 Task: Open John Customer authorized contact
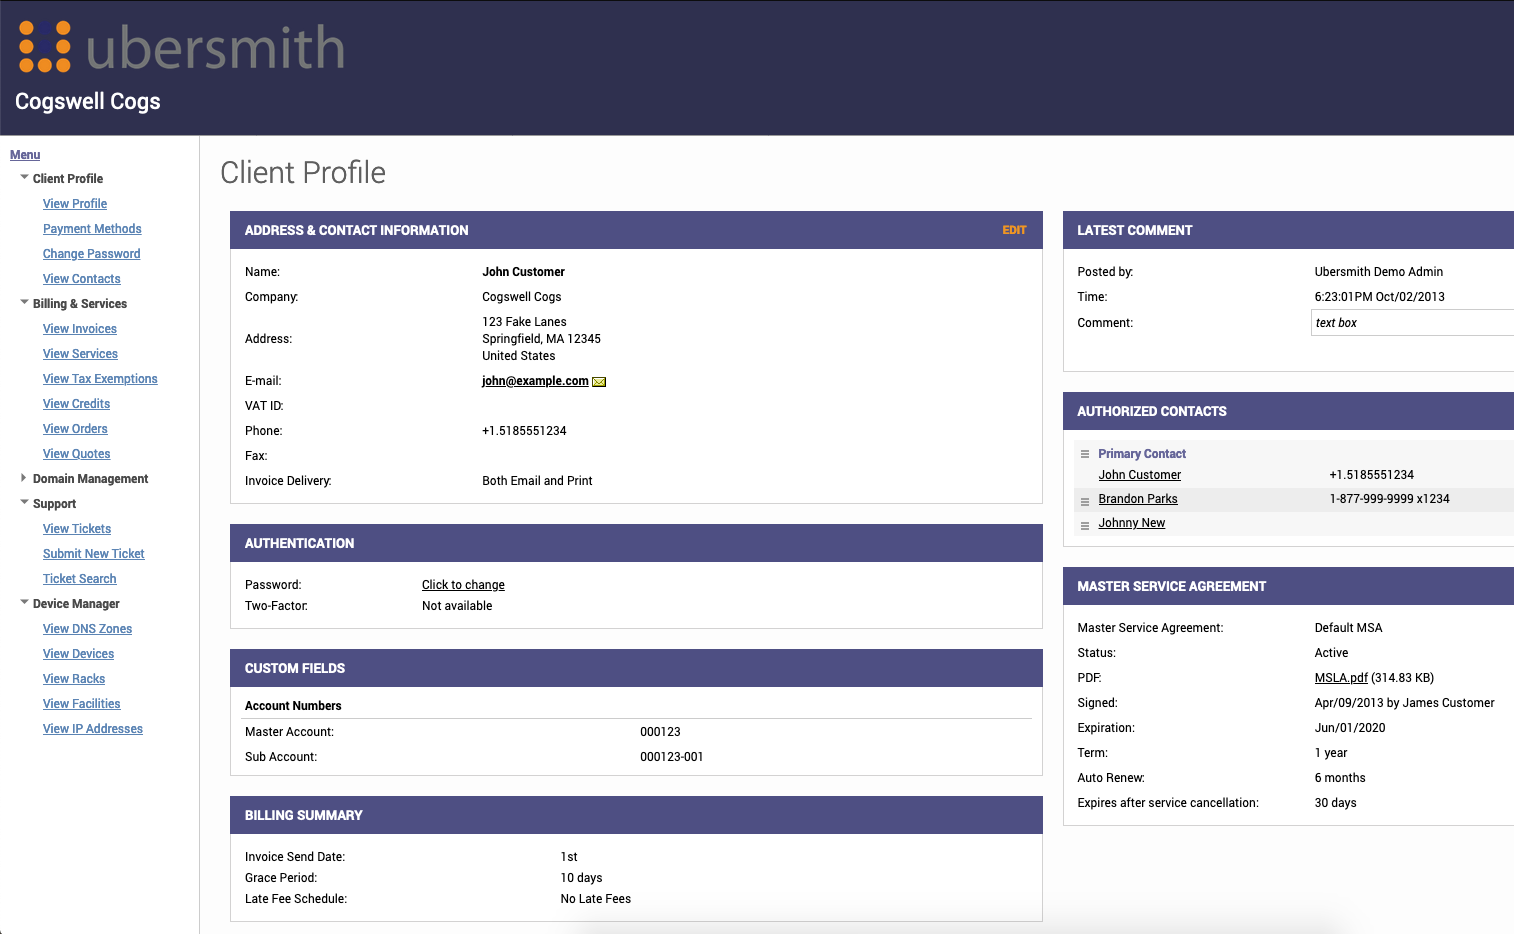[x=1139, y=475]
